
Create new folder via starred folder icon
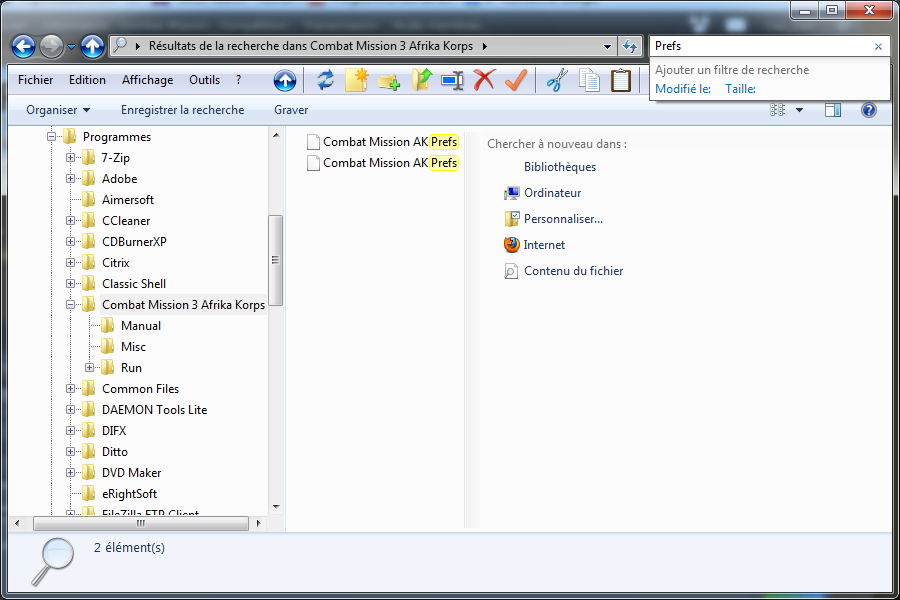coord(356,80)
